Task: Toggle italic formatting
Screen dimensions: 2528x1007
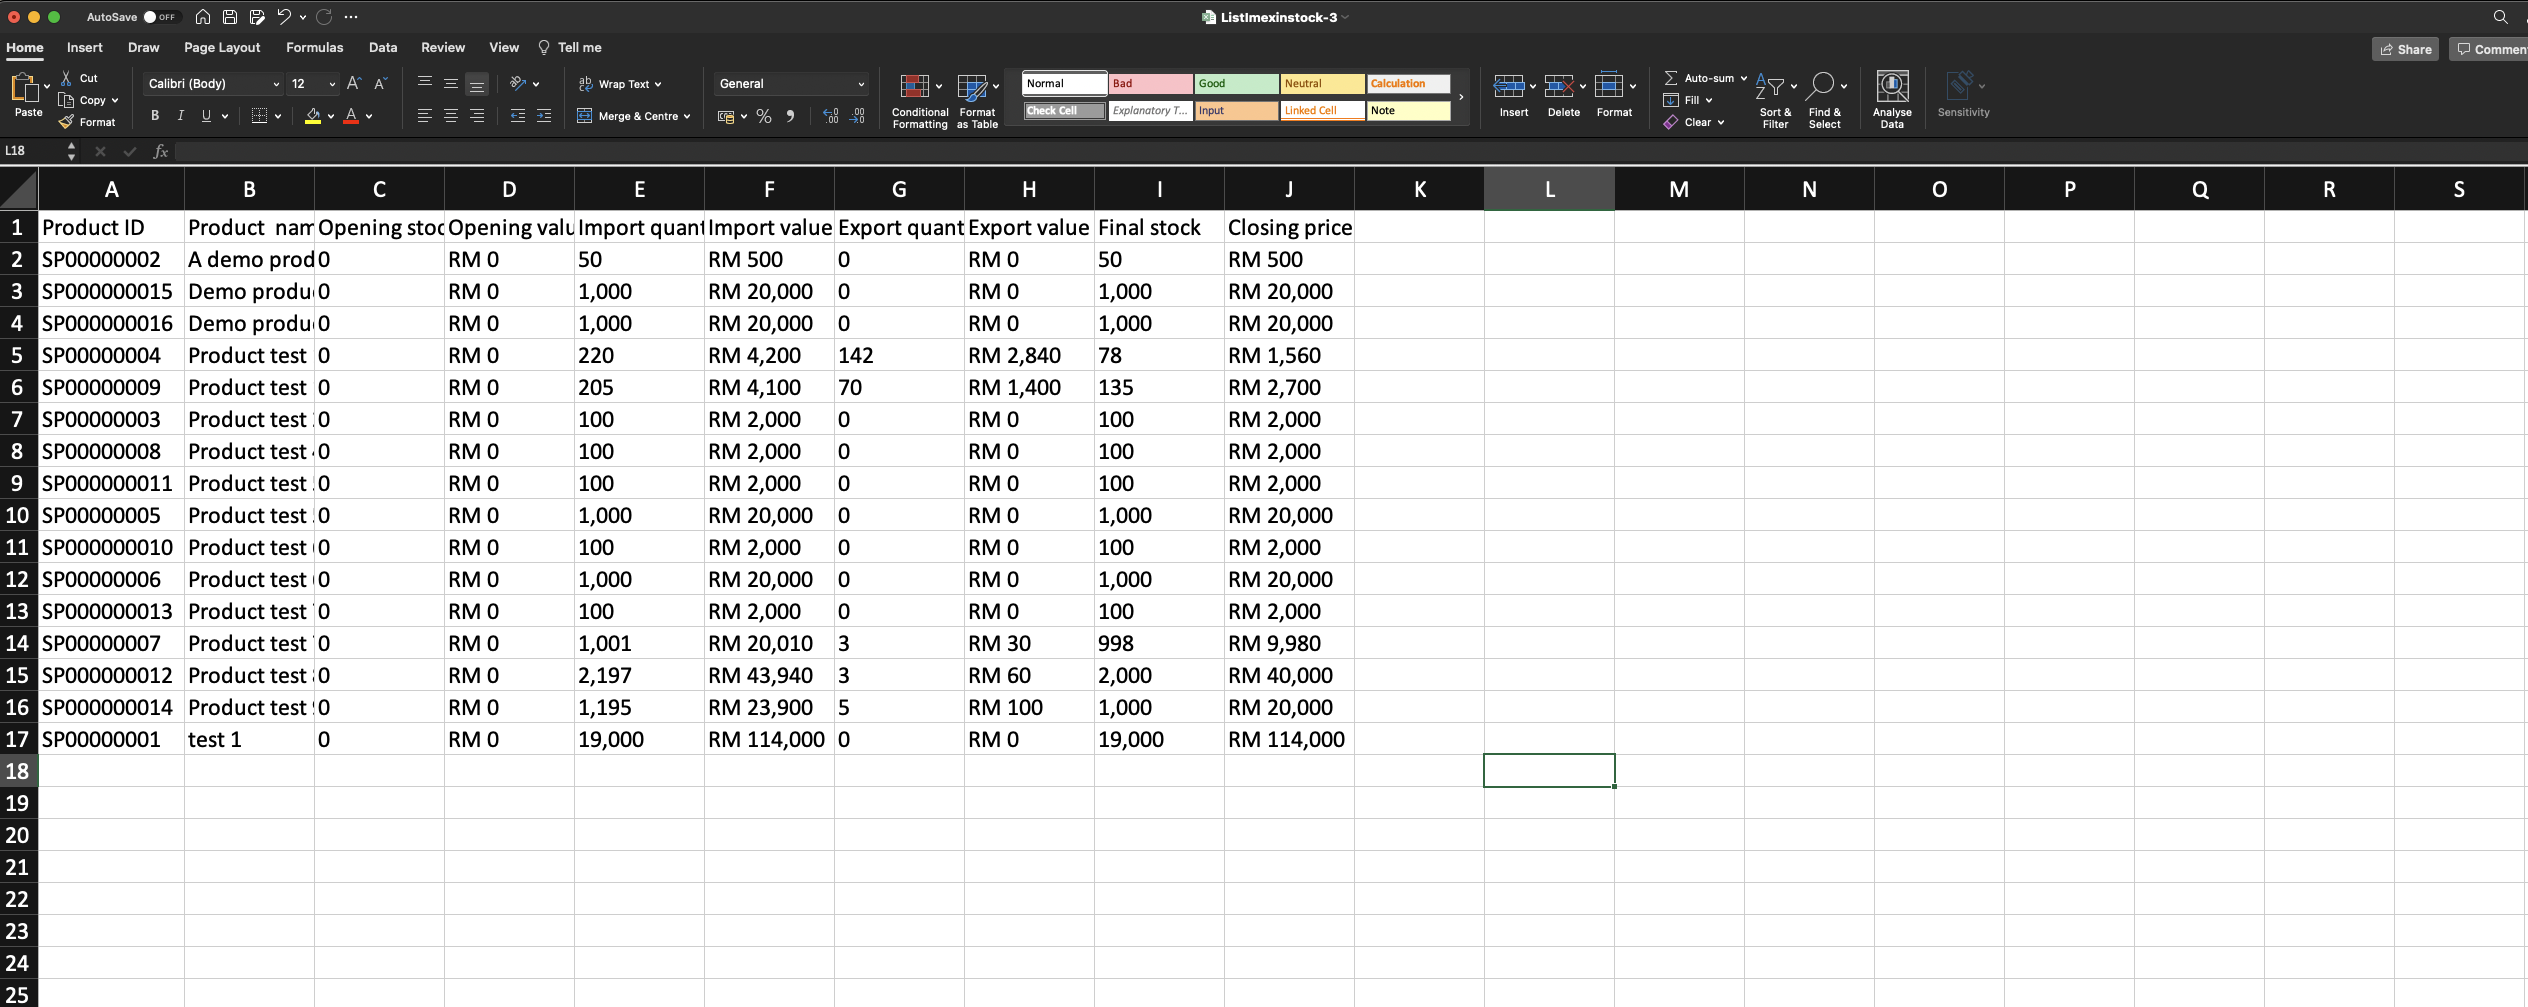Action: pyautogui.click(x=181, y=116)
